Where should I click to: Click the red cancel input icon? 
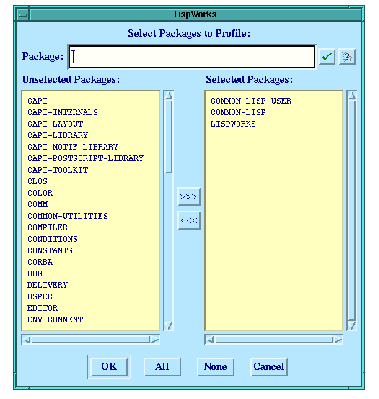tap(347, 57)
